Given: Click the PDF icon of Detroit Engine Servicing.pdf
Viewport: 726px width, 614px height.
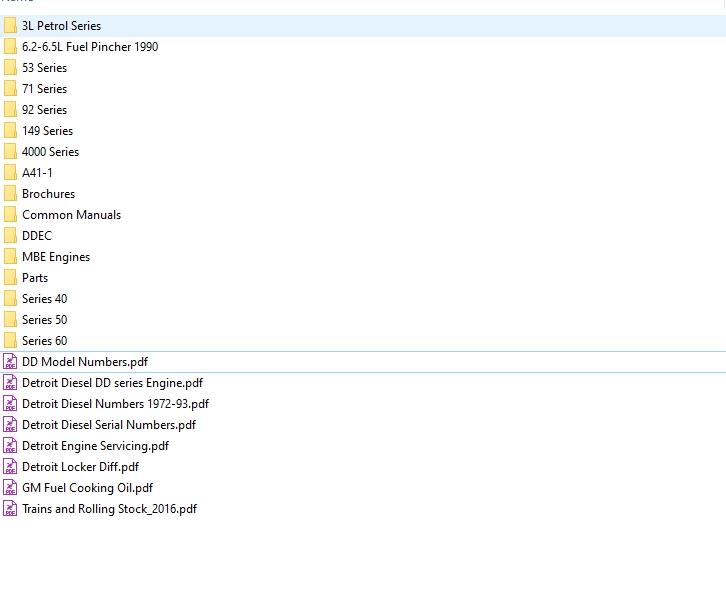Looking at the screenshot, I should (10, 445).
